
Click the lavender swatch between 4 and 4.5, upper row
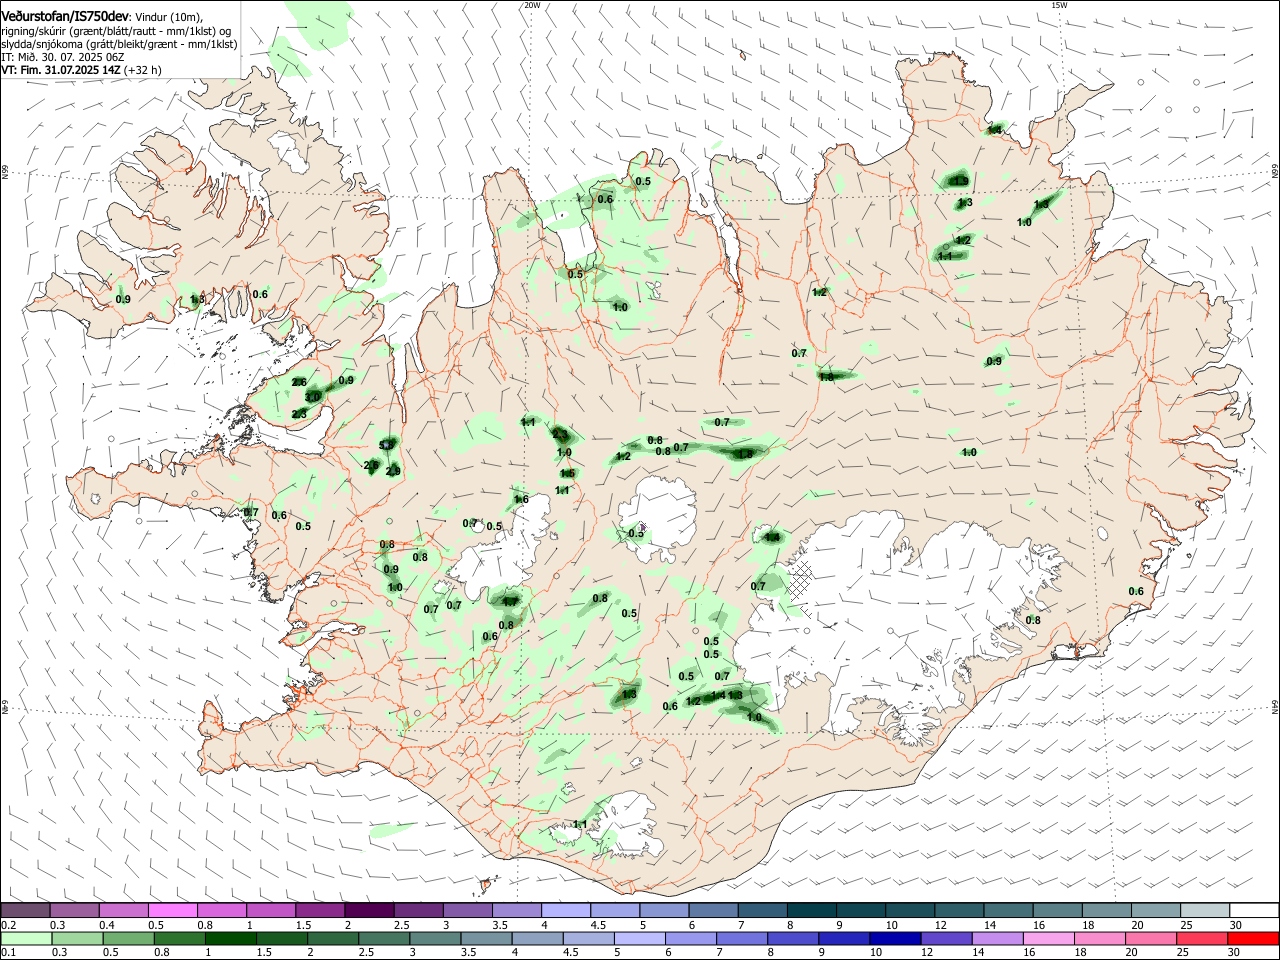[x=566, y=910]
